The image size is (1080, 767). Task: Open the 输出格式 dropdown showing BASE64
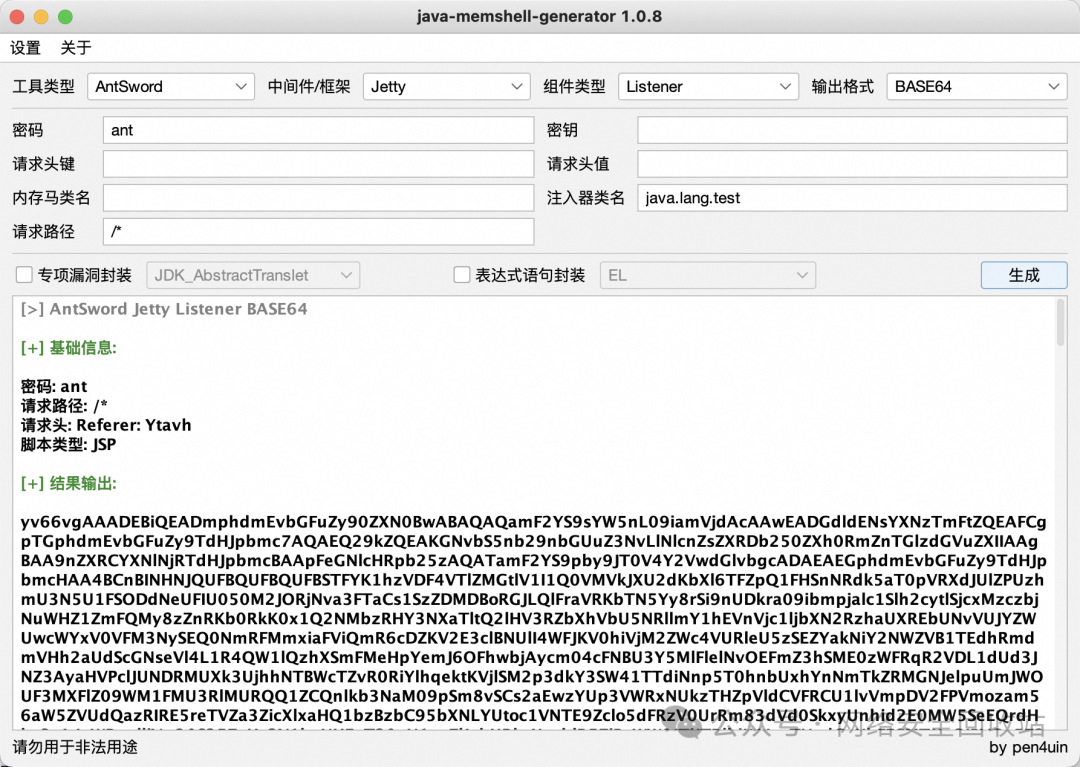(x=977, y=87)
